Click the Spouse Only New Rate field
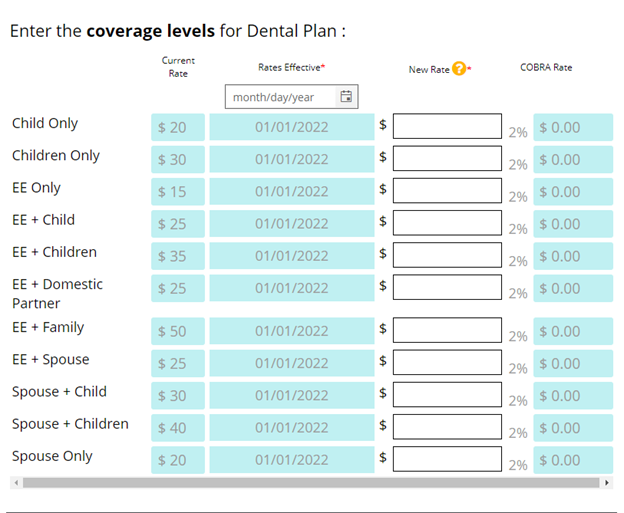624x513 pixels. pos(447,459)
